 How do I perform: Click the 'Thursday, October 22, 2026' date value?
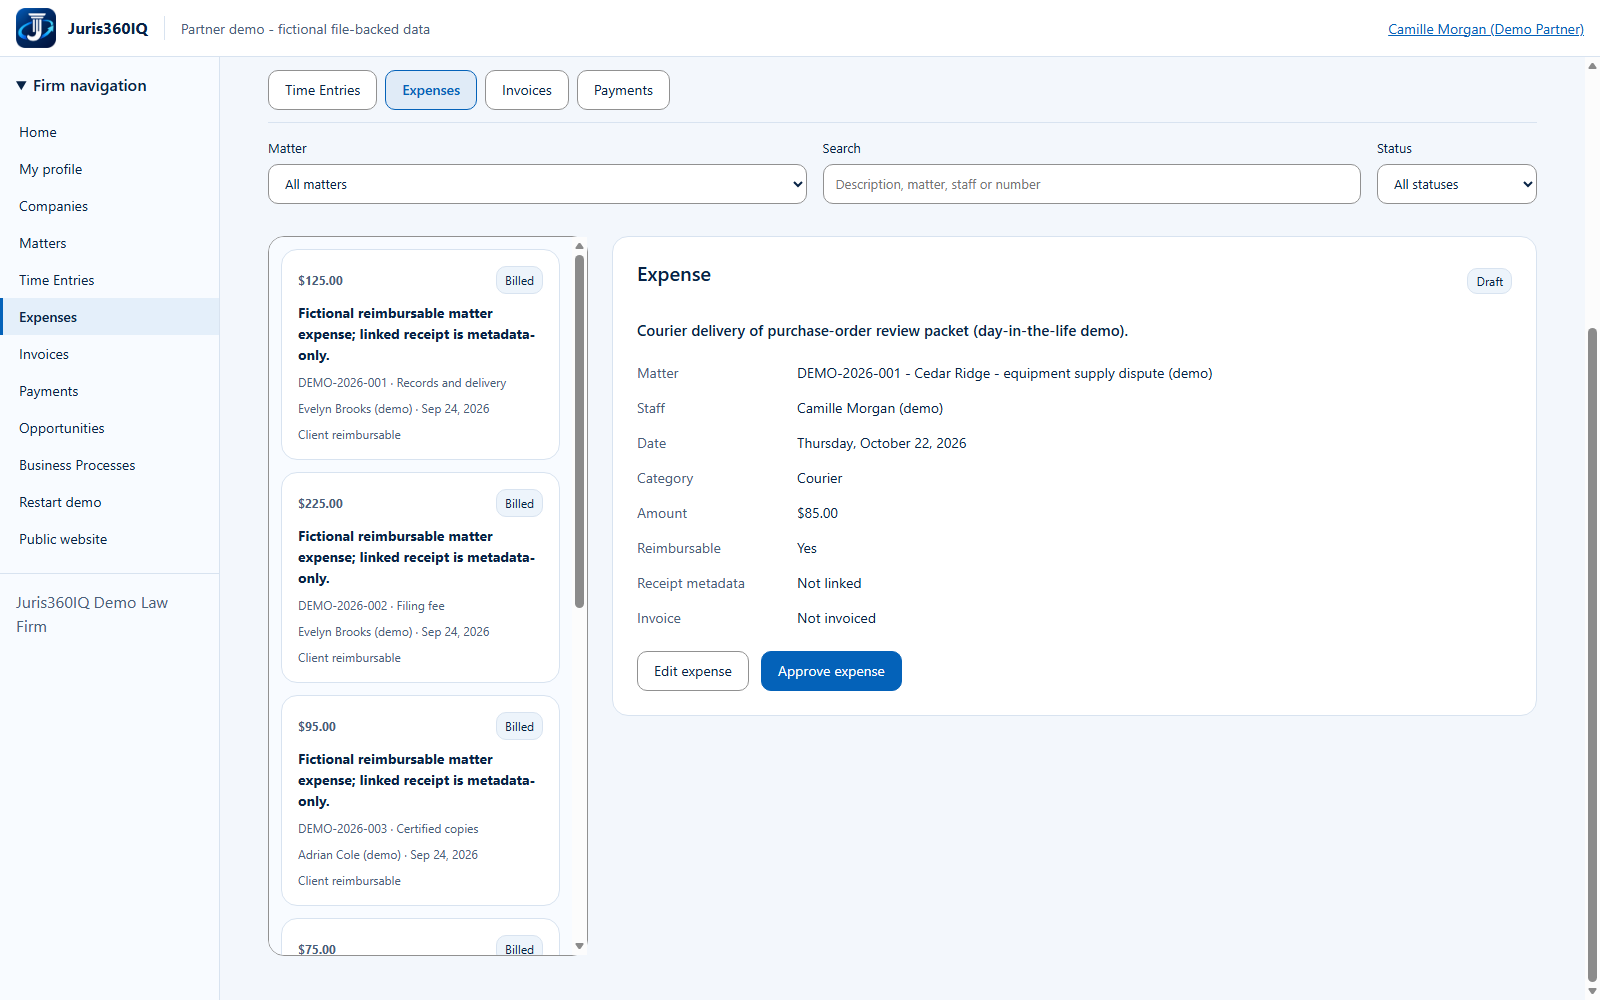coord(881,443)
